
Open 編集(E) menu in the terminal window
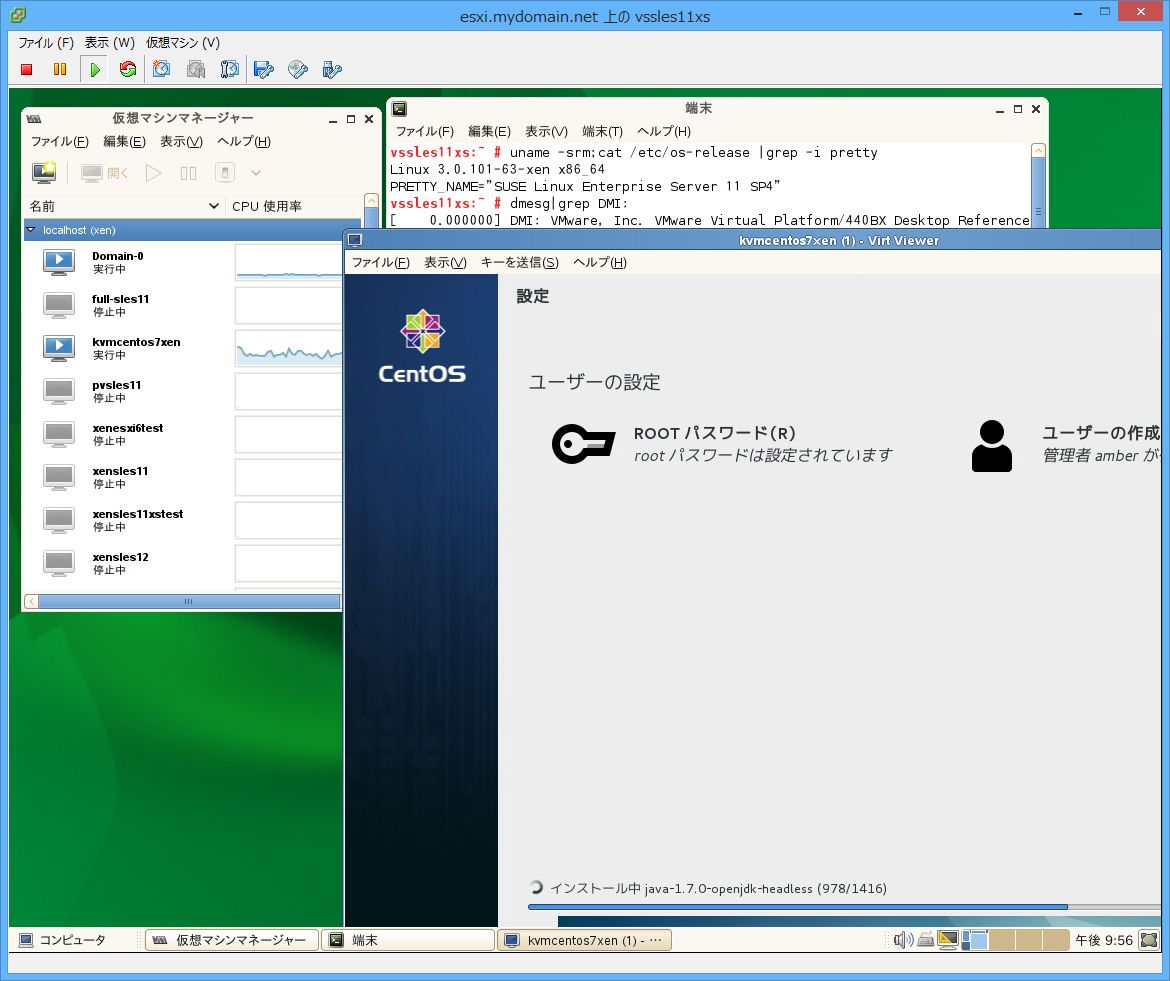tap(489, 131)
